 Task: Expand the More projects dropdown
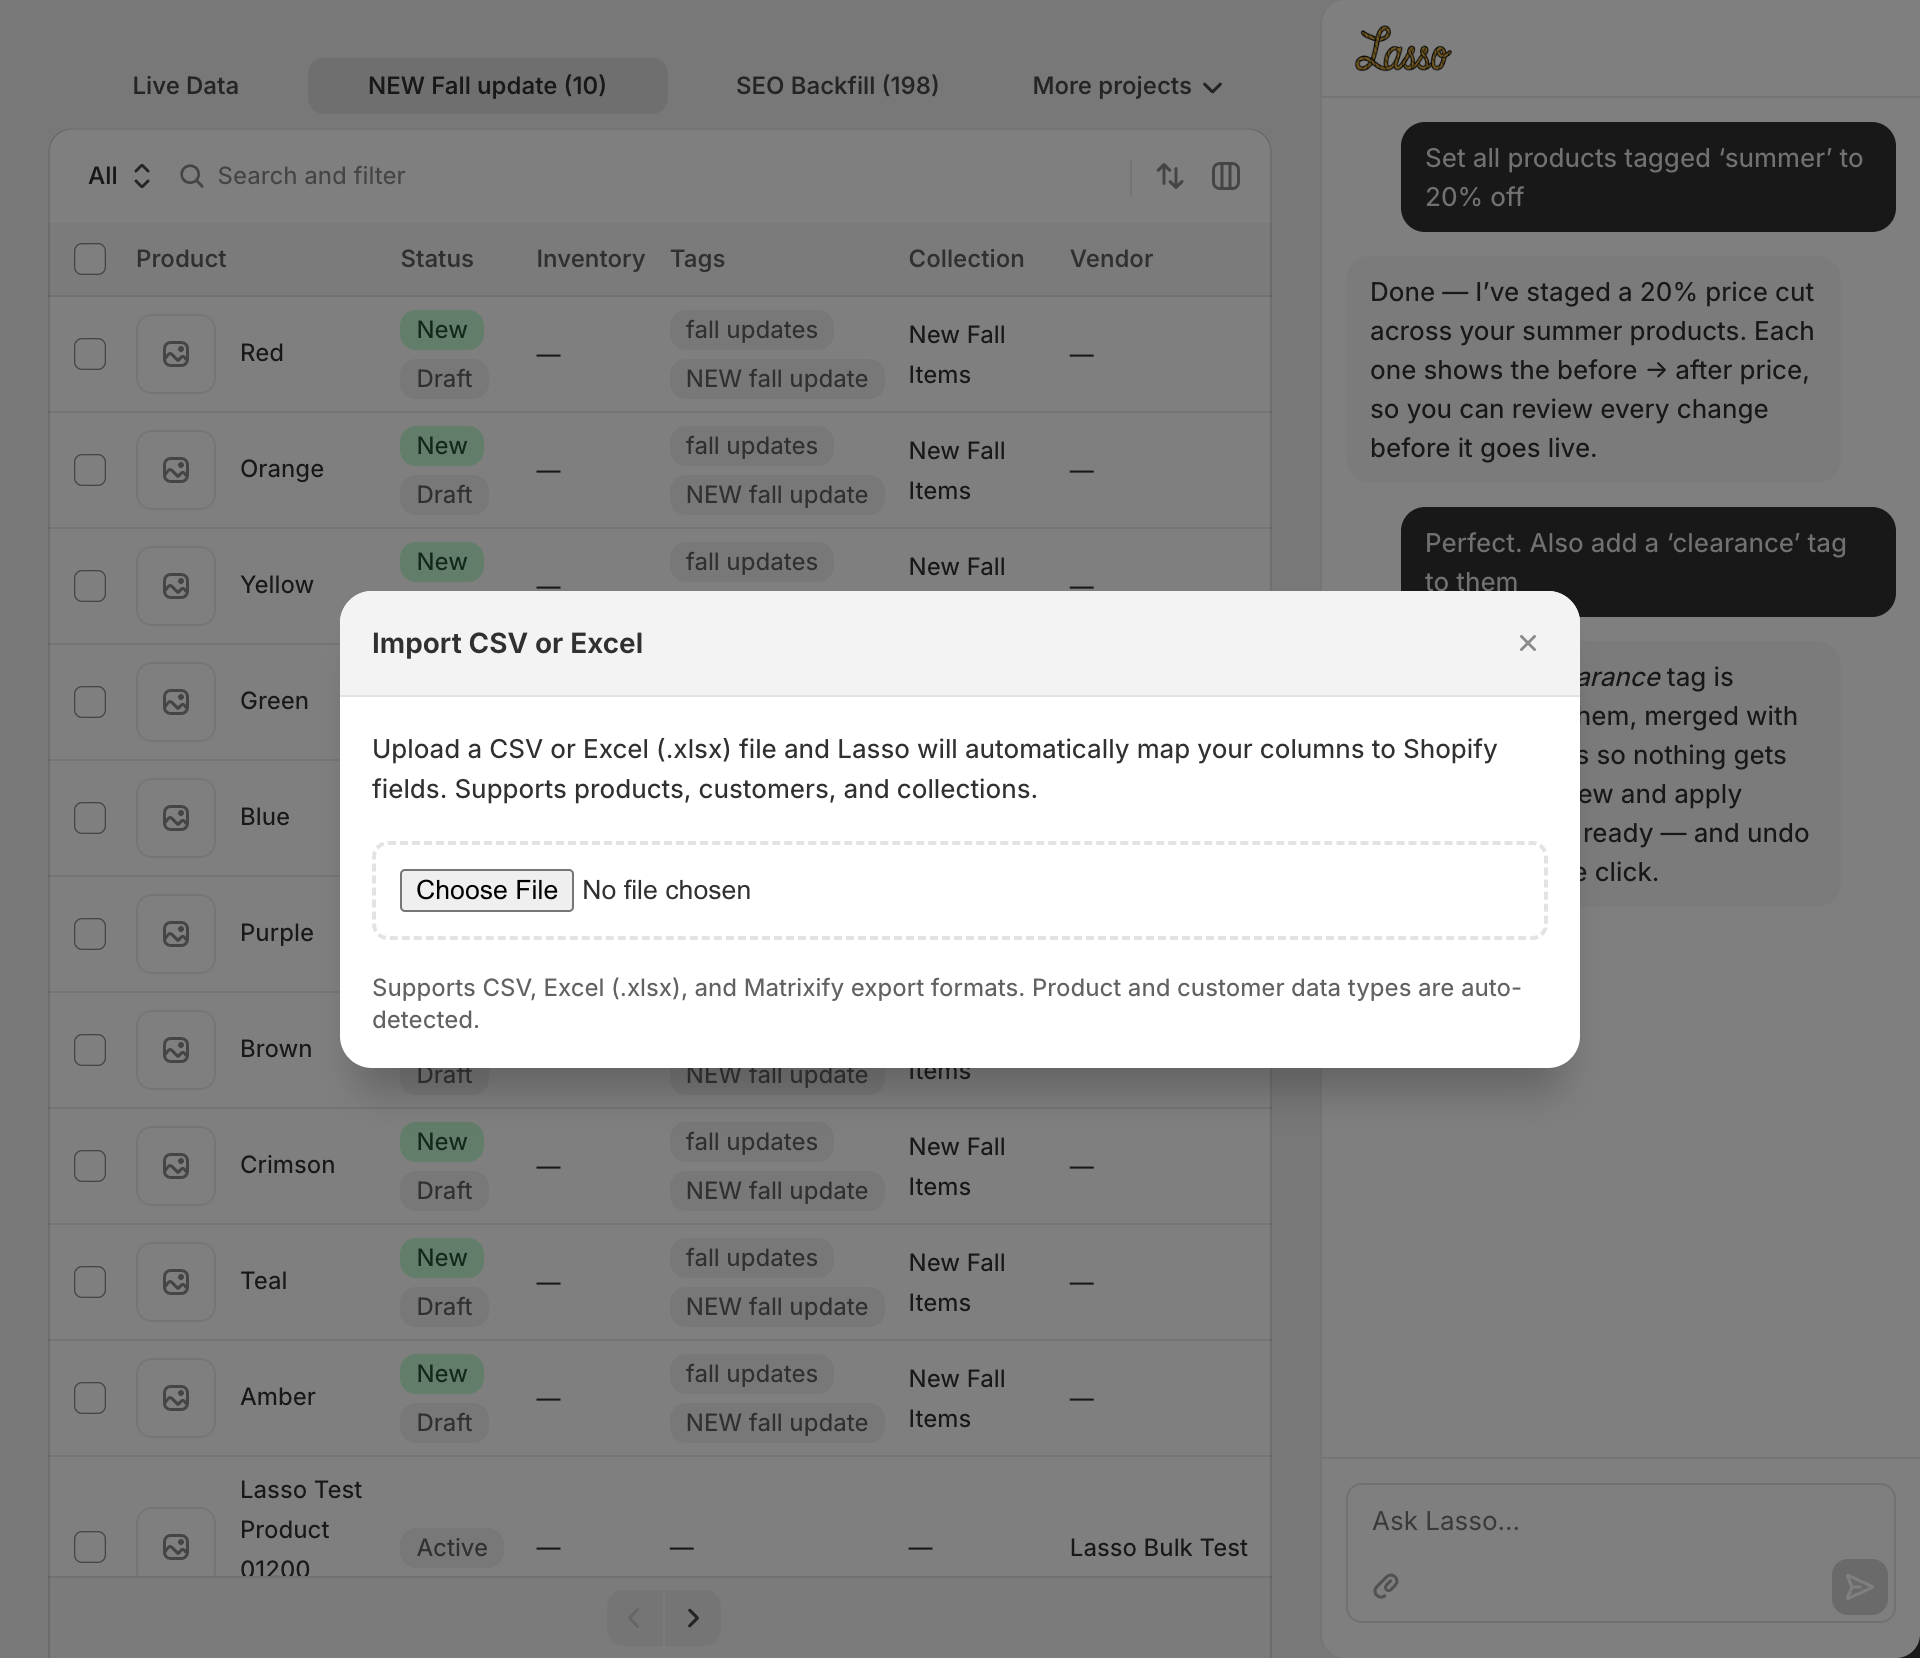[x=1127, y=86]
